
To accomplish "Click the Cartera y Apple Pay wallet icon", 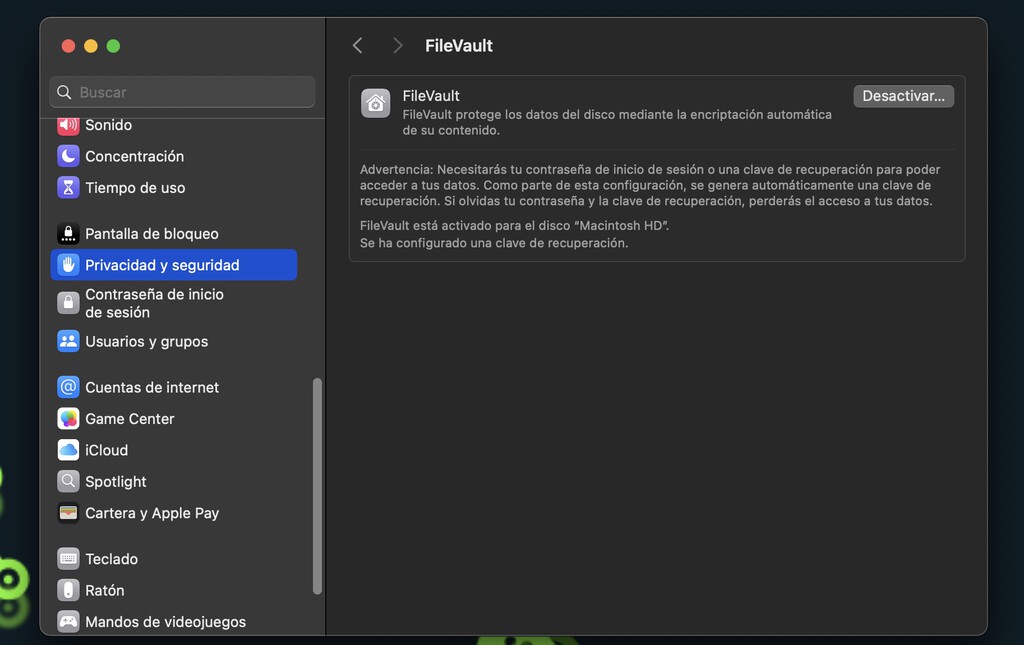I will [x=68, y=513].
